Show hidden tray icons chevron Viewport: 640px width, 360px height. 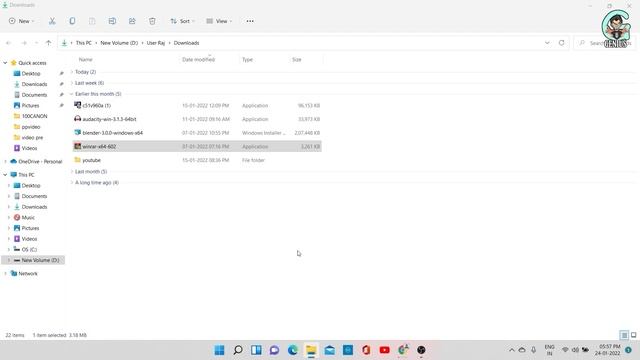click(511, 350)
